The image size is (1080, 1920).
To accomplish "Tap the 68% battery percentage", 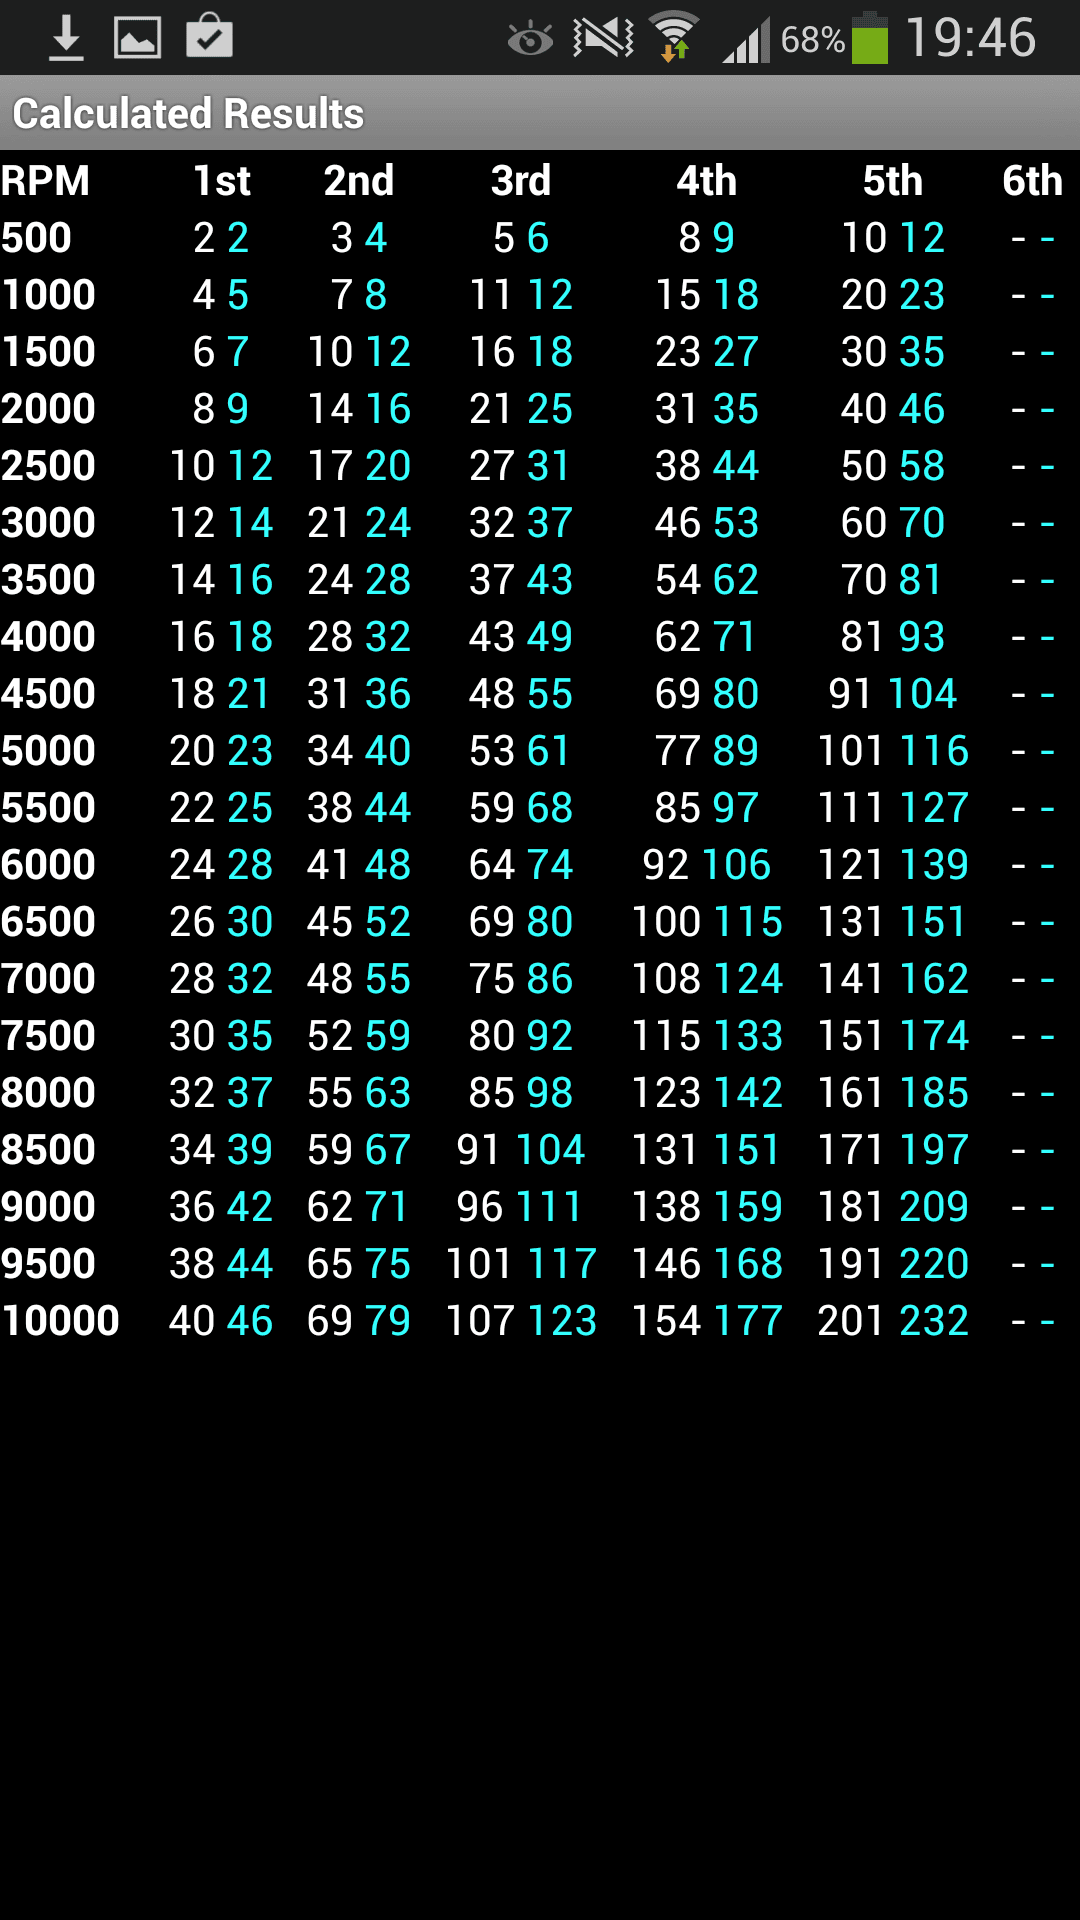I will [813, 40].
